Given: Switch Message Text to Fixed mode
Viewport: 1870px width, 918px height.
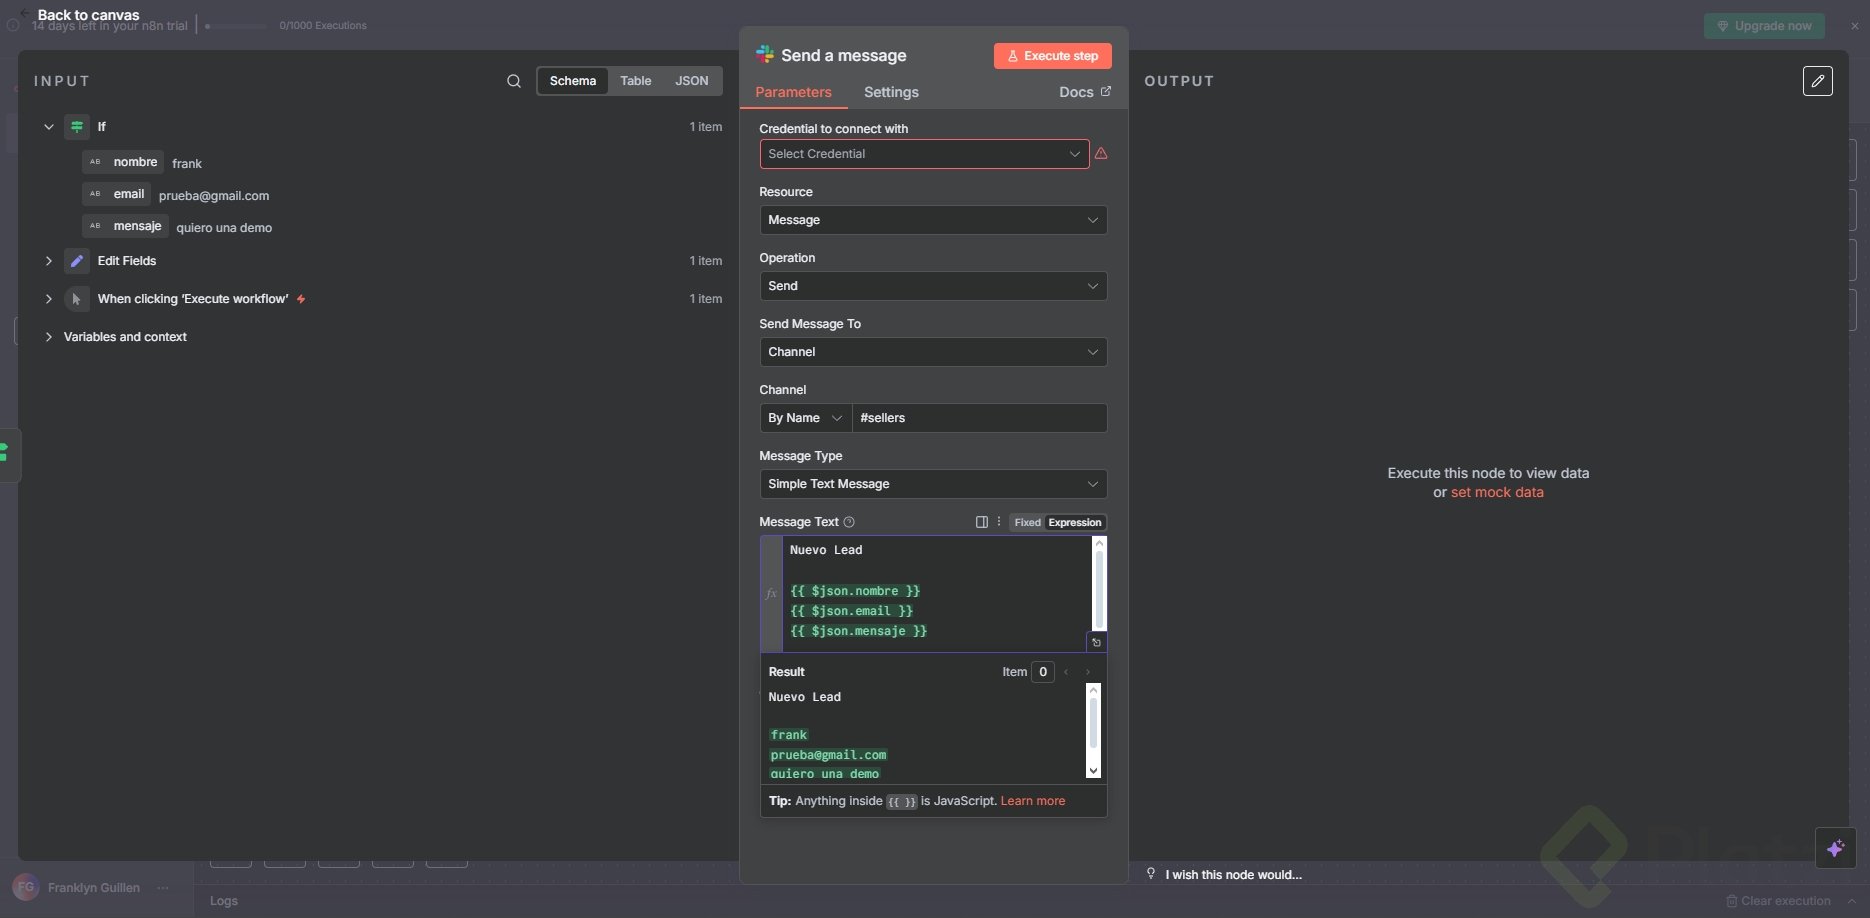Looking at the screenshot, I should click(1027, 522).
